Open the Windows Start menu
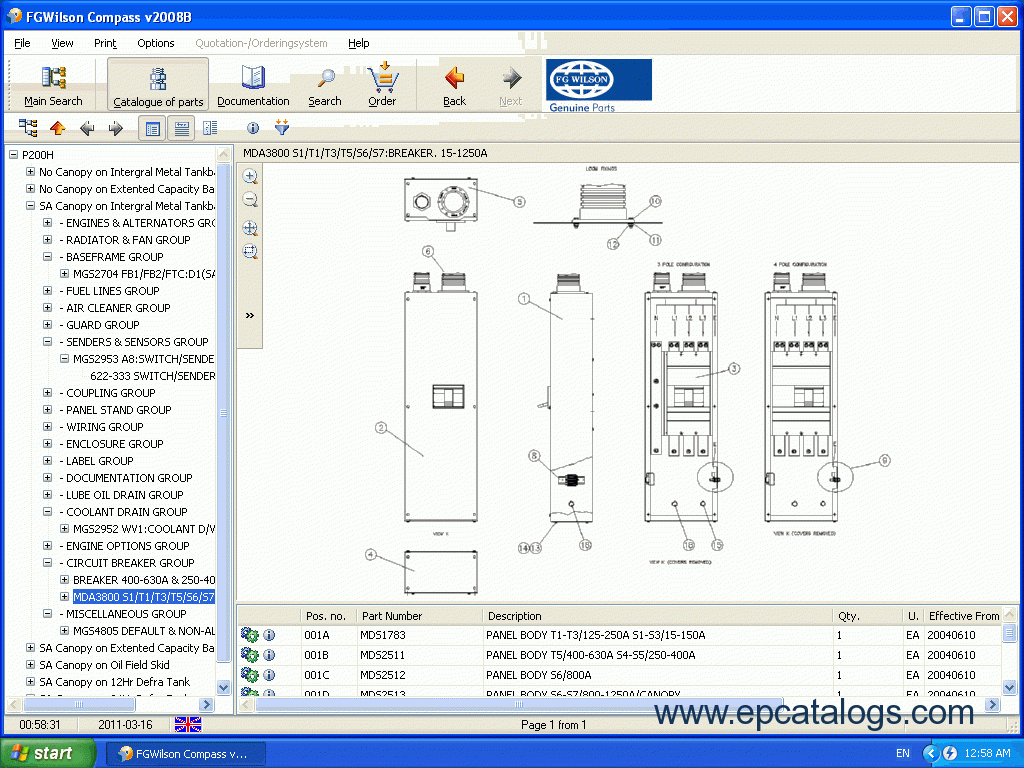 pyautogui.click(x=46, y=753)
